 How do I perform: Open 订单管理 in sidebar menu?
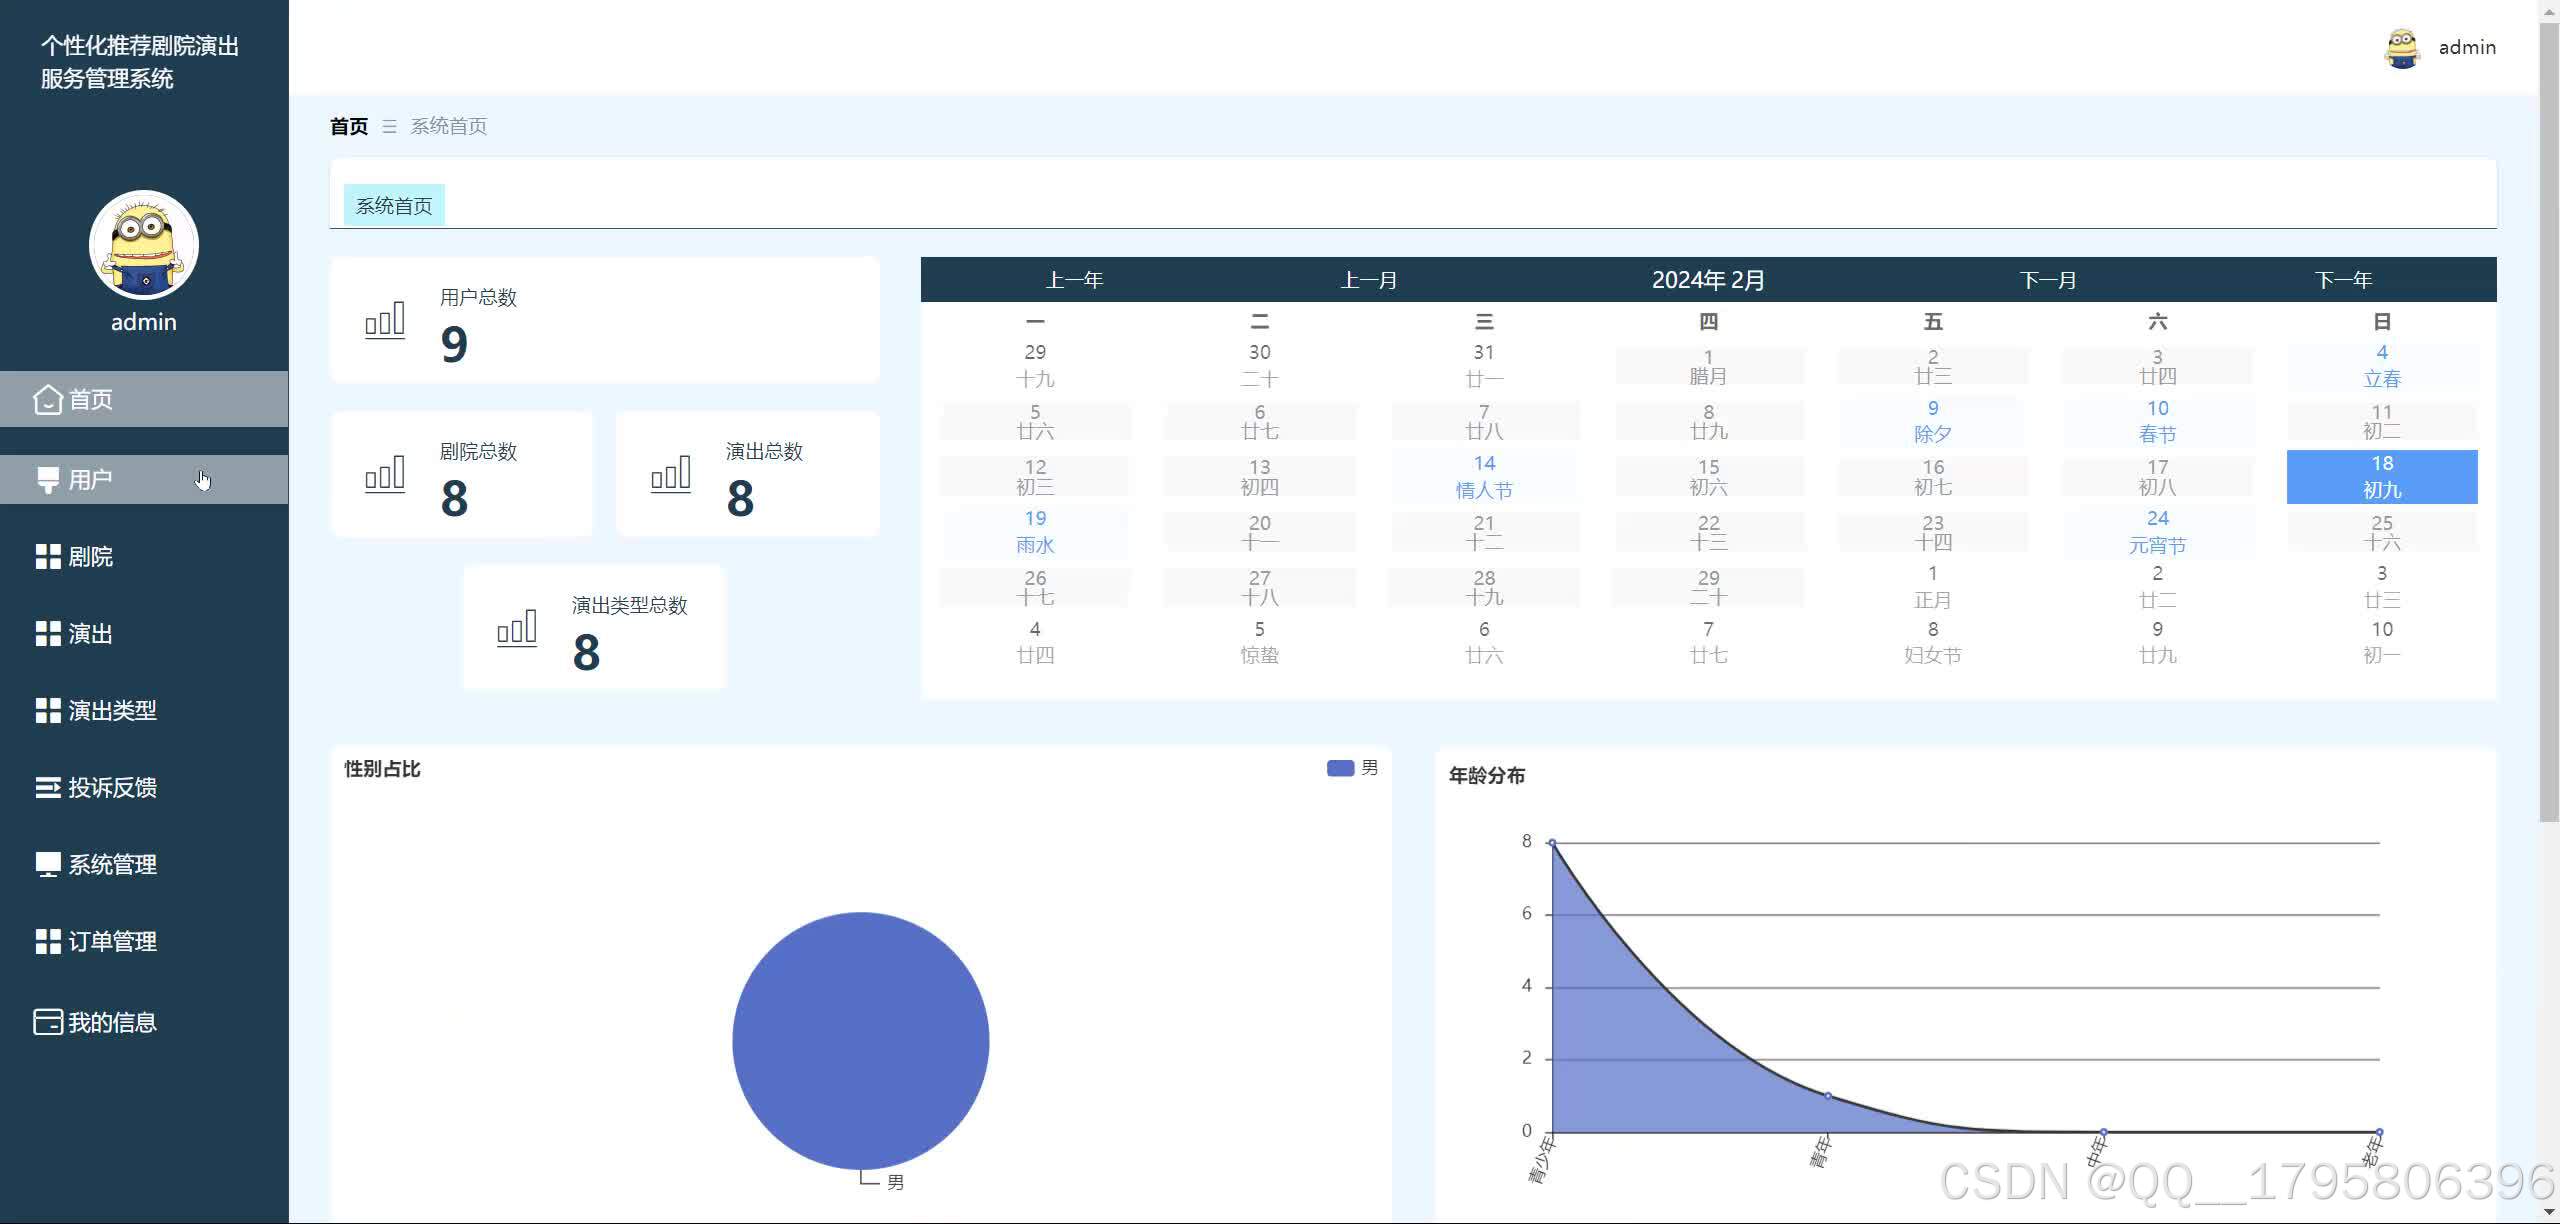[x=112, y=942]
